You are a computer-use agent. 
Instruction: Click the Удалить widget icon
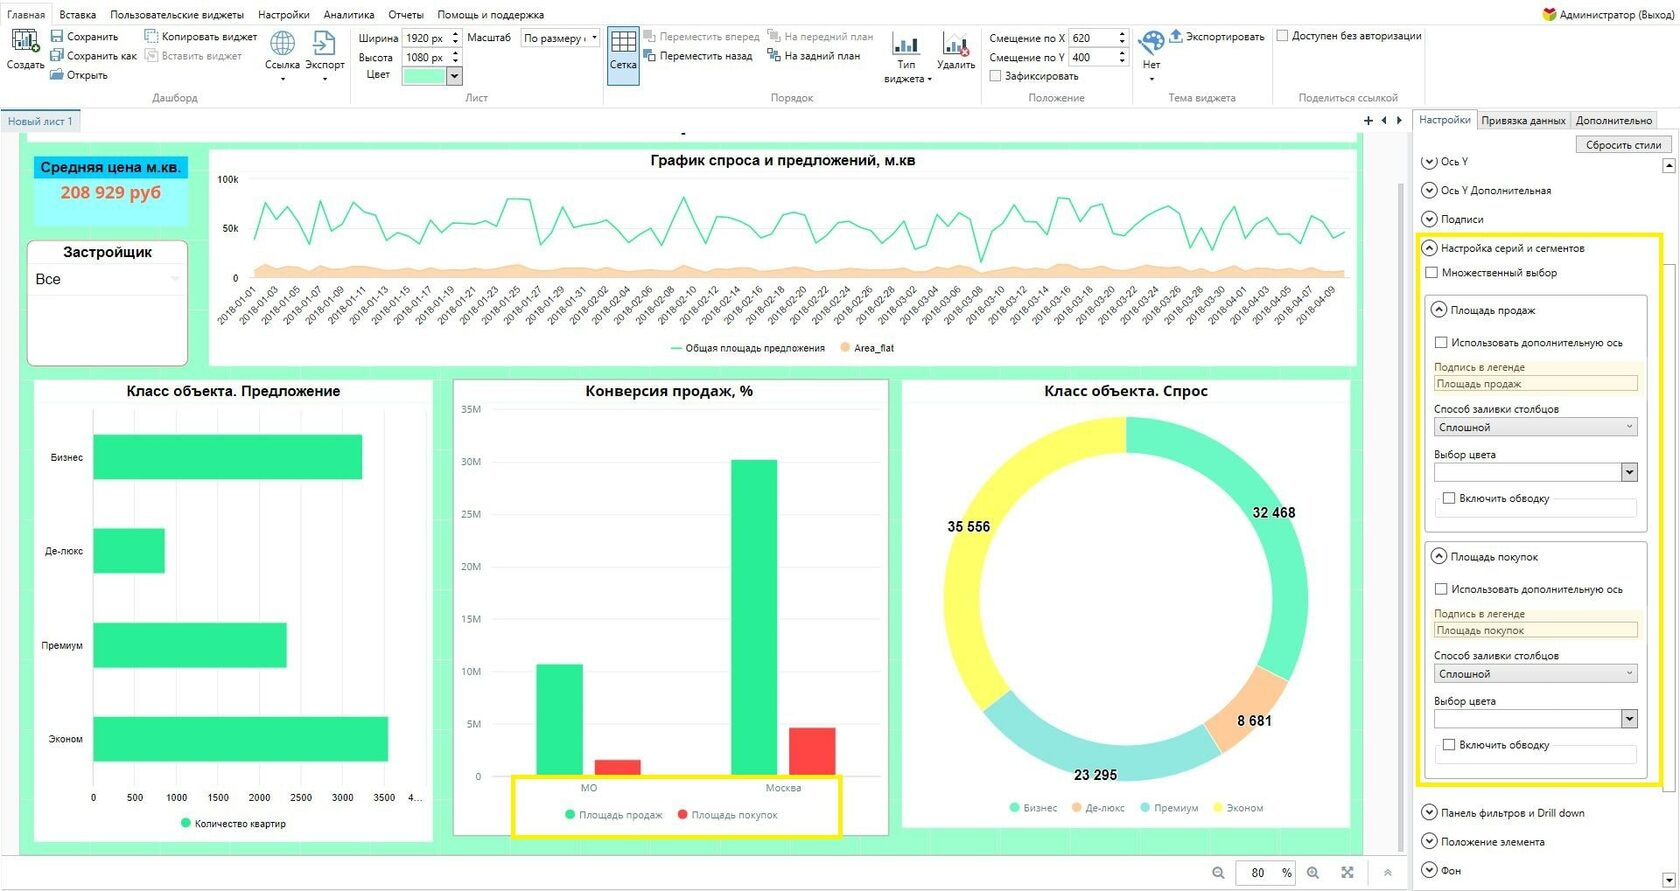click(955, 44)
